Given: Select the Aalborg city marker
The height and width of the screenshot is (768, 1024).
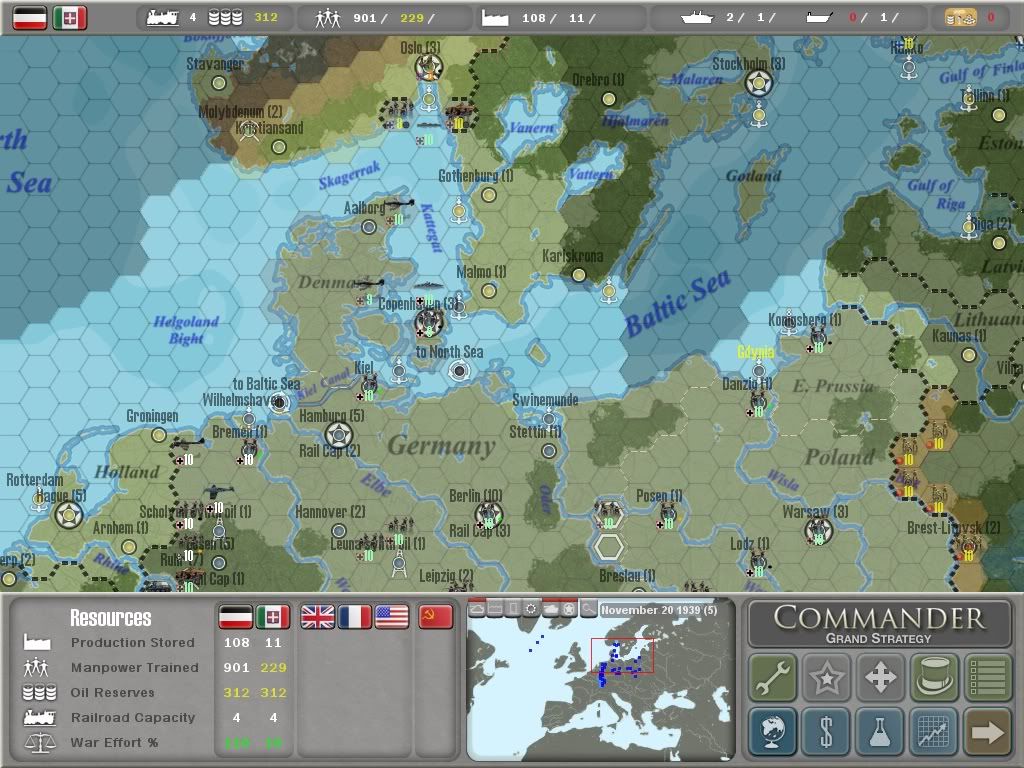Looking at the screenshot, I should (369, 227).
